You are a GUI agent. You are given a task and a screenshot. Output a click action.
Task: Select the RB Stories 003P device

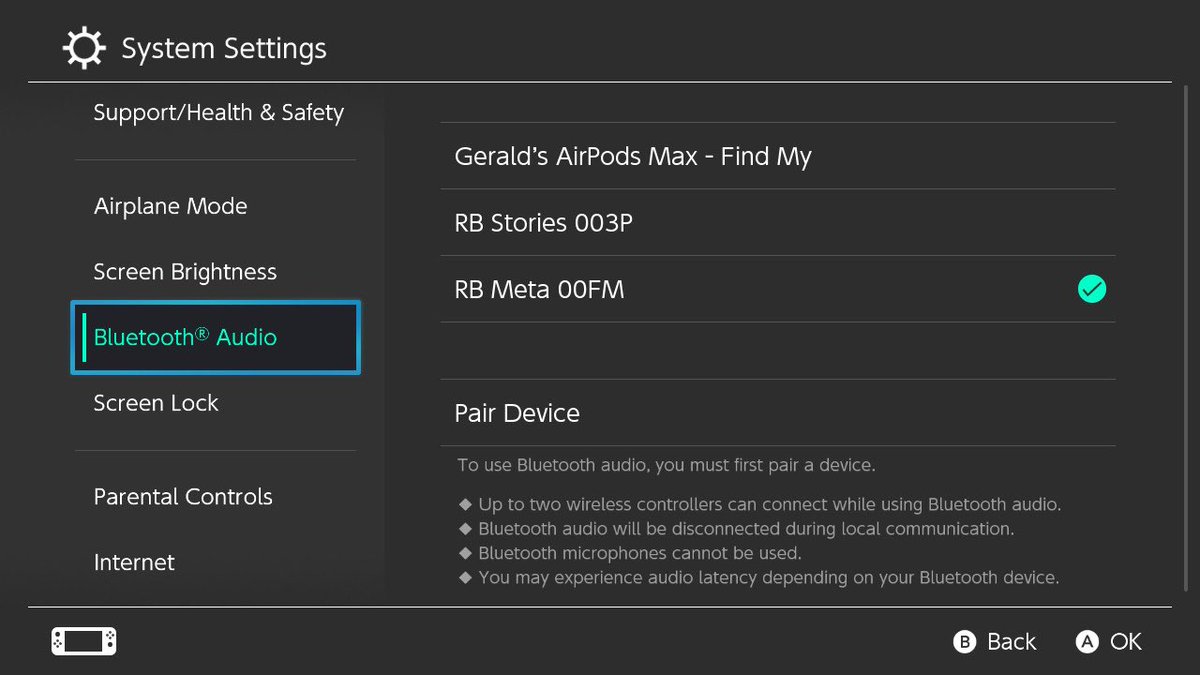[x=778, y=222]
